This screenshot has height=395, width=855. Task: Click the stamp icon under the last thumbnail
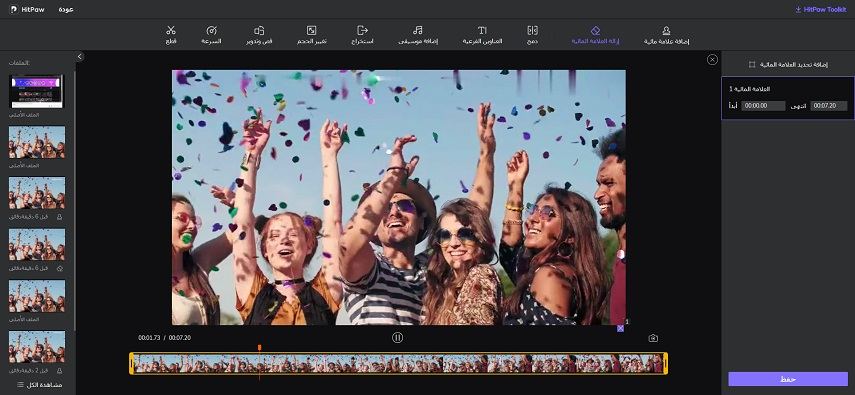[x=59, y=370]
